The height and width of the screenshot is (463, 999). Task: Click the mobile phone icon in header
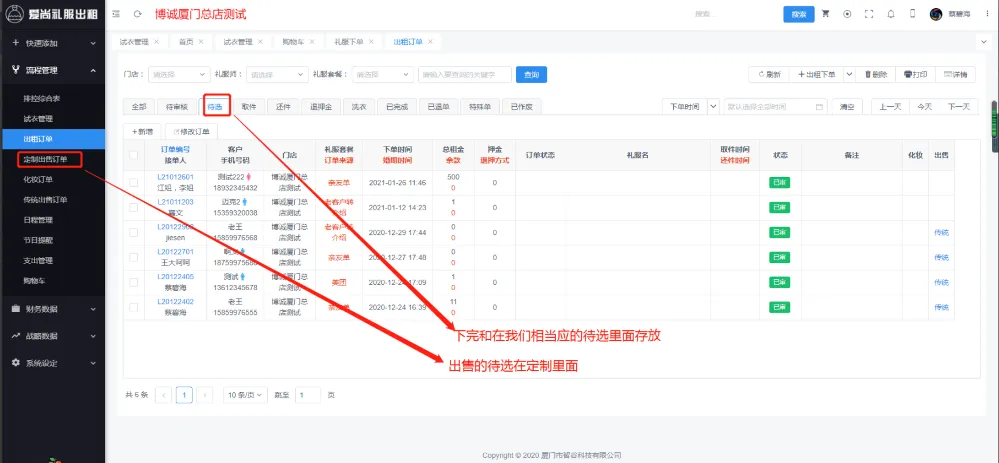pyautogui.click(x=911, y=14)
